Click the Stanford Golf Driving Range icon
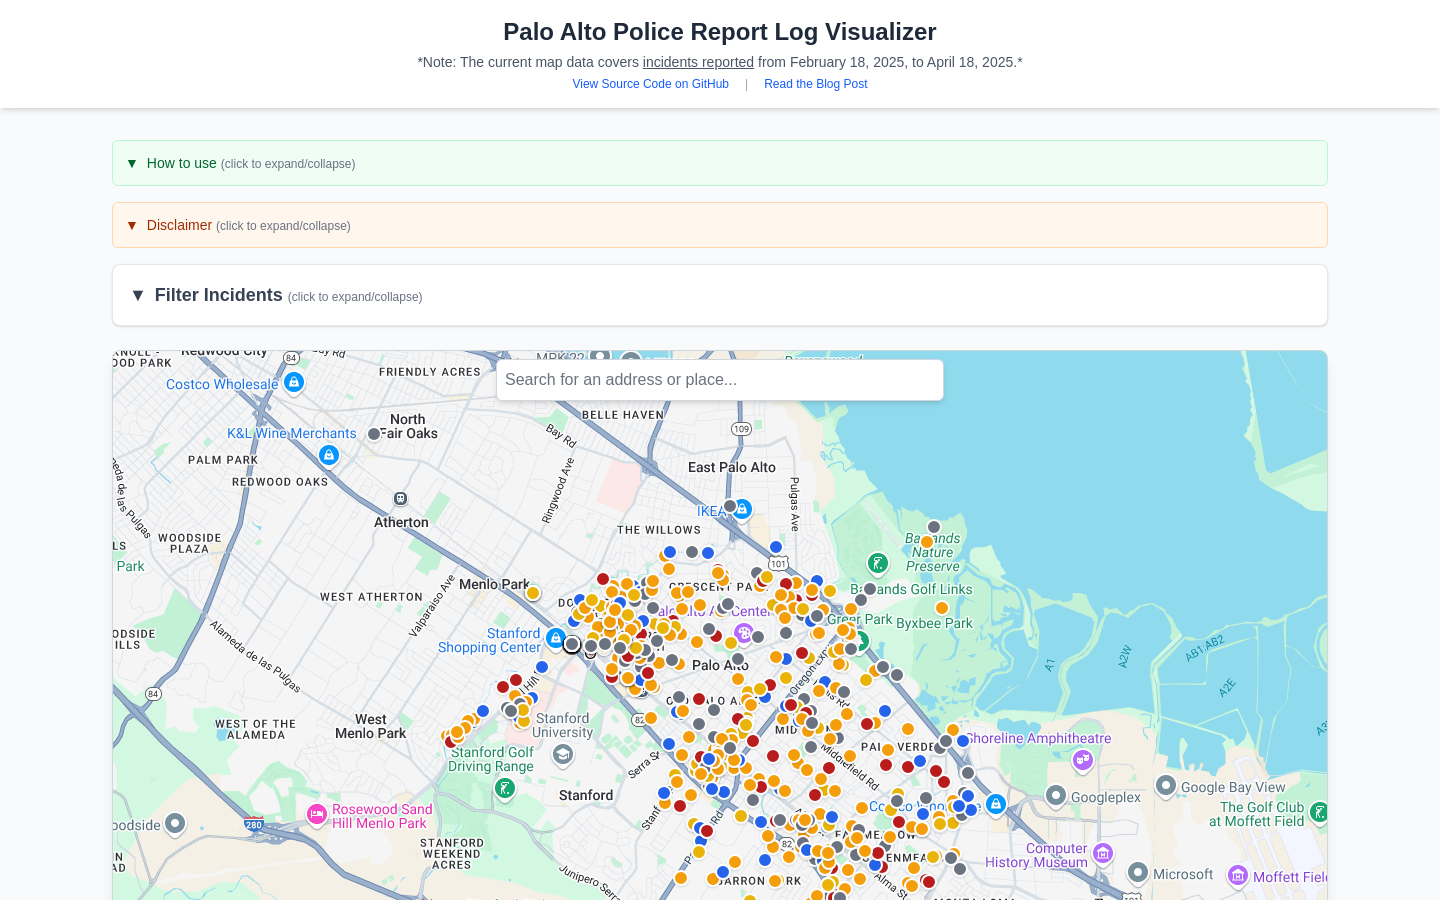Screen dimensions: 1440x900 (x=505, y=789)
